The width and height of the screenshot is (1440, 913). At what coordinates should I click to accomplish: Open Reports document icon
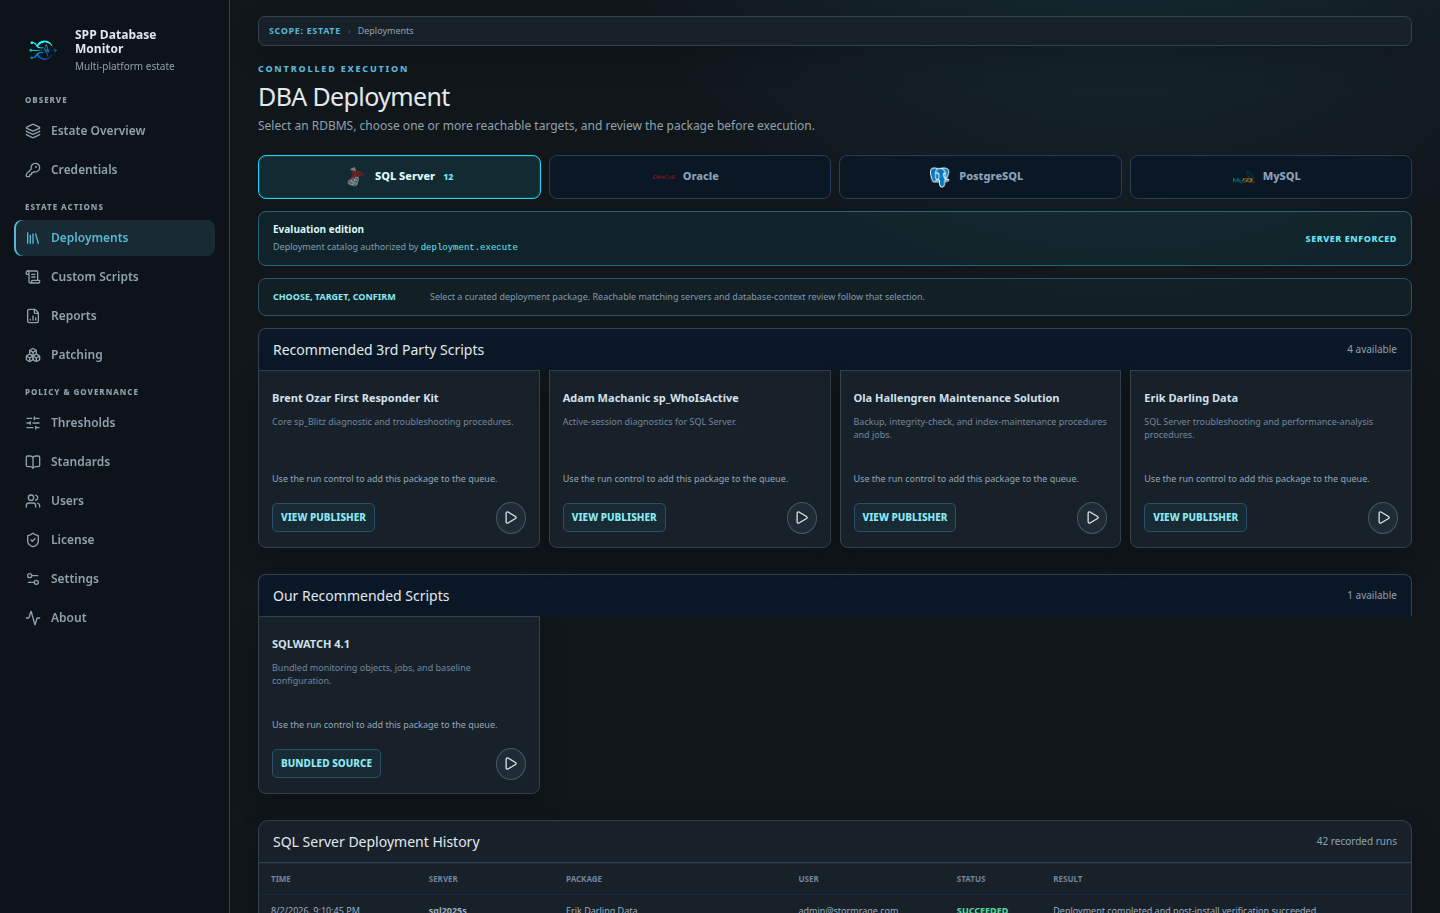(33, 316)
